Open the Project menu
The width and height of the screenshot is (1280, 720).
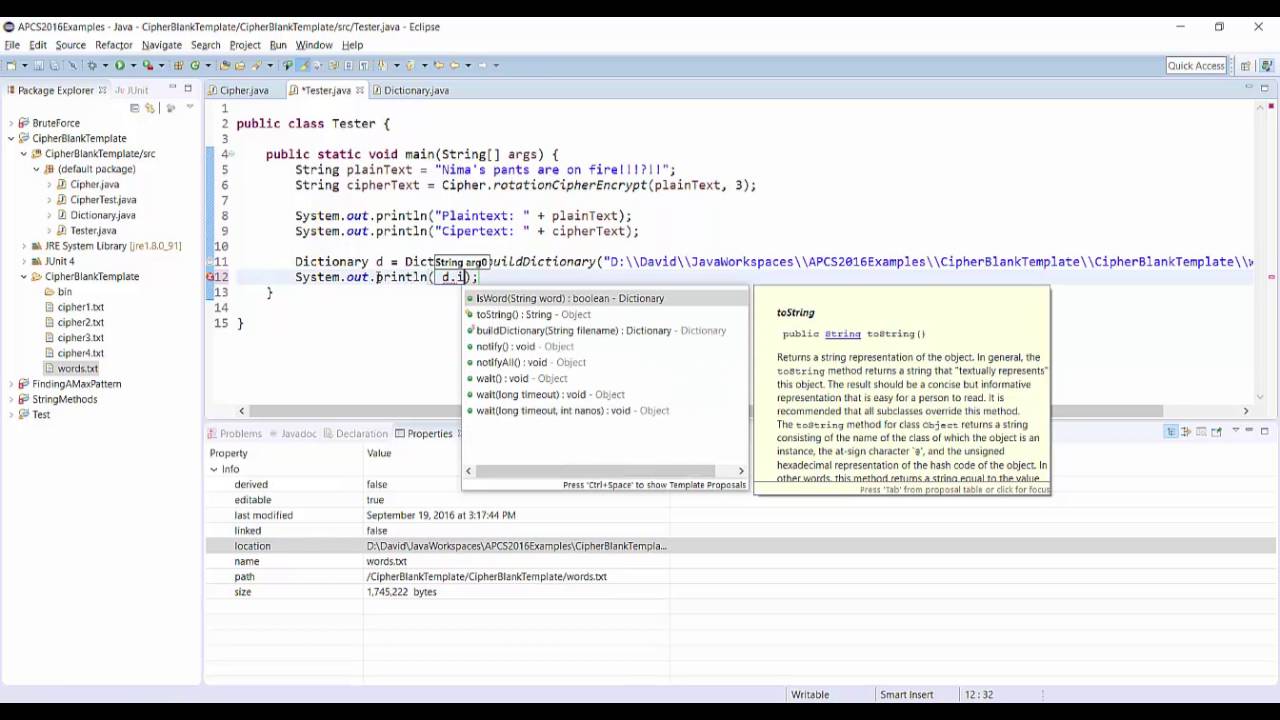click(245, 45)
